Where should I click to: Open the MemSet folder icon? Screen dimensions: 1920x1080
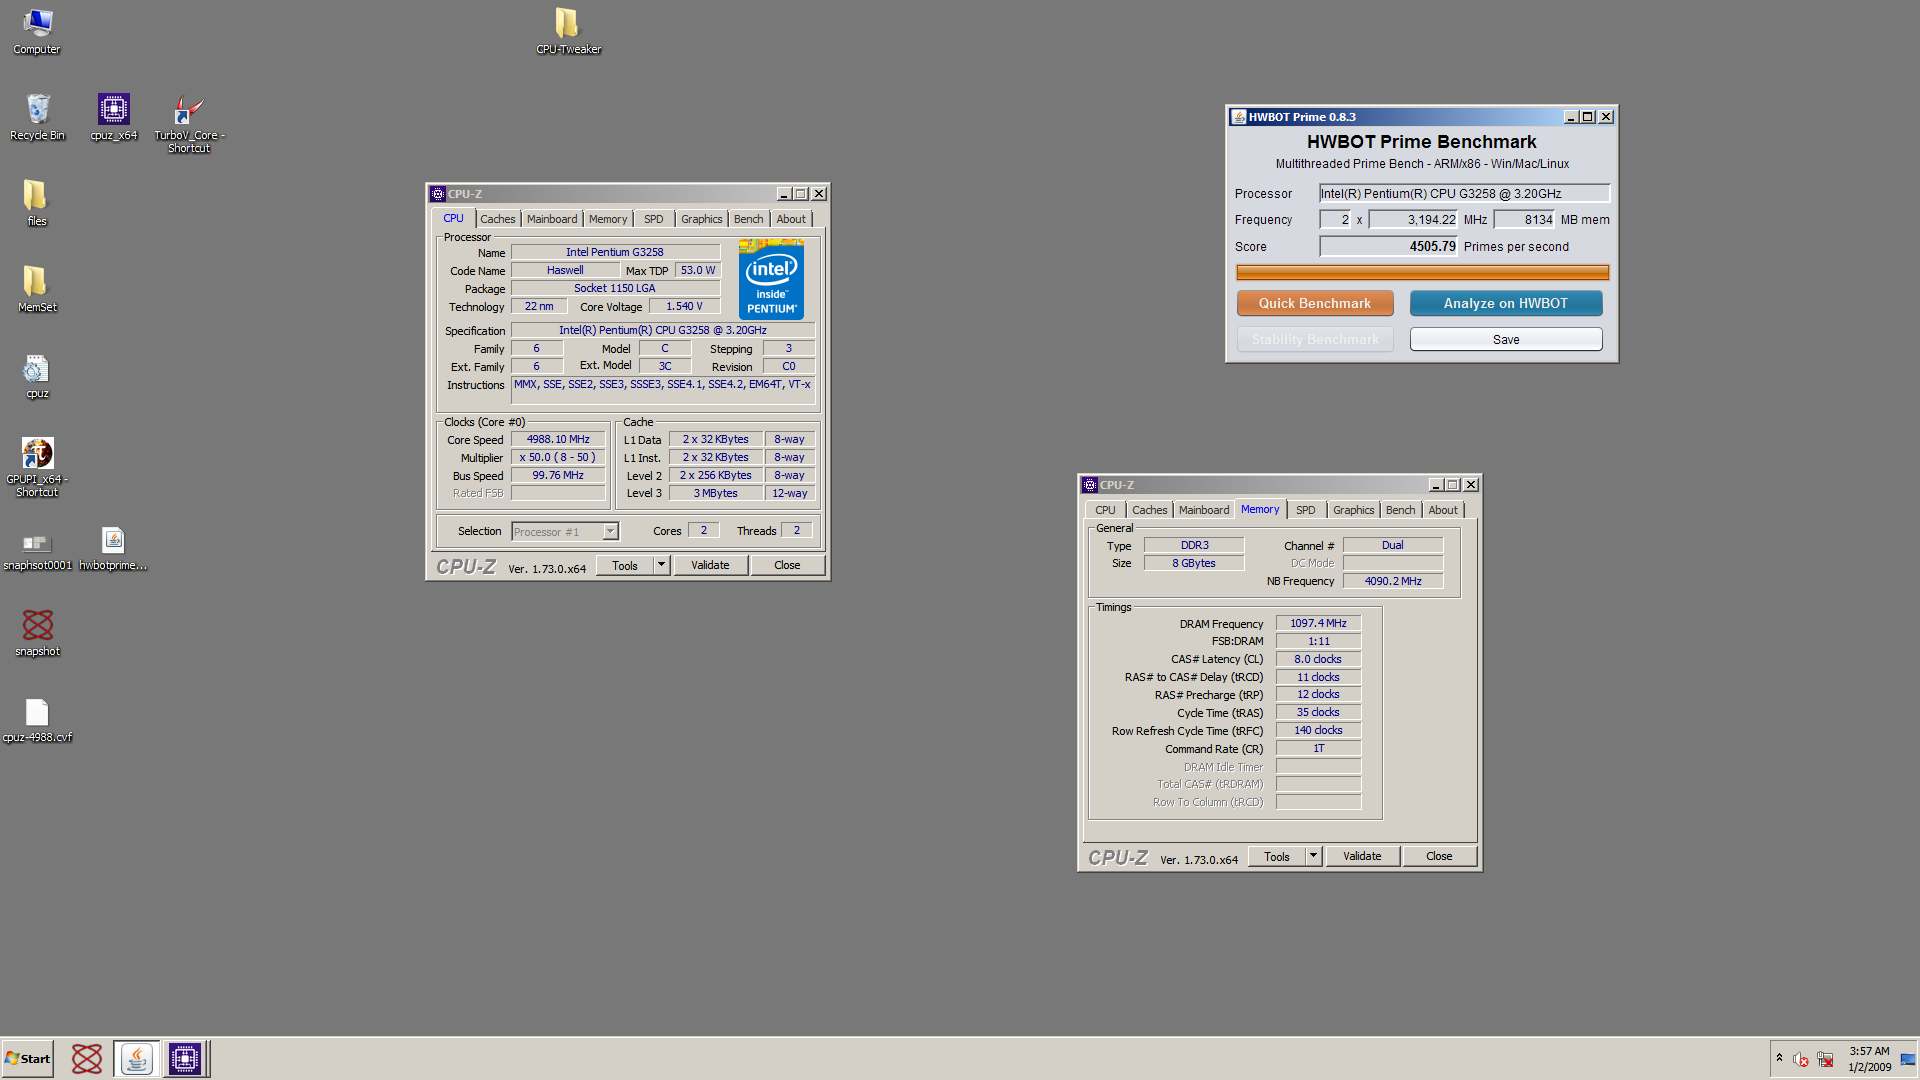pyautogui.click(x=37, y=289)
